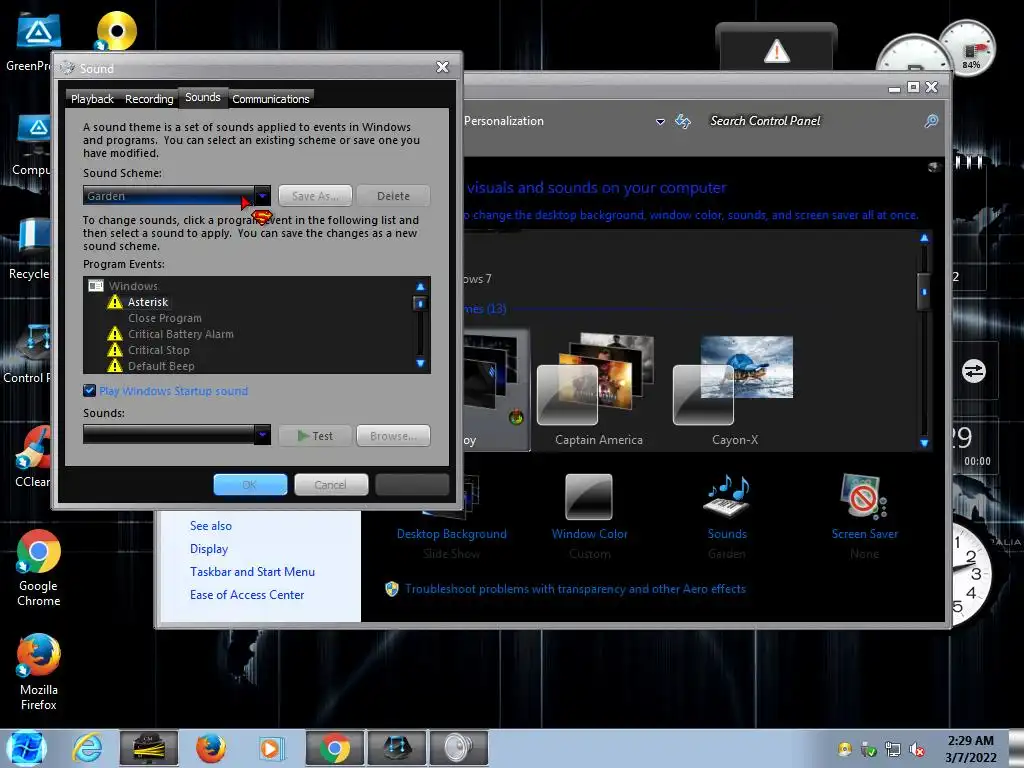Open the Control Panel desktop icon
The image size is (1024, 768).
pyautogui.click(x=29, y=353)
